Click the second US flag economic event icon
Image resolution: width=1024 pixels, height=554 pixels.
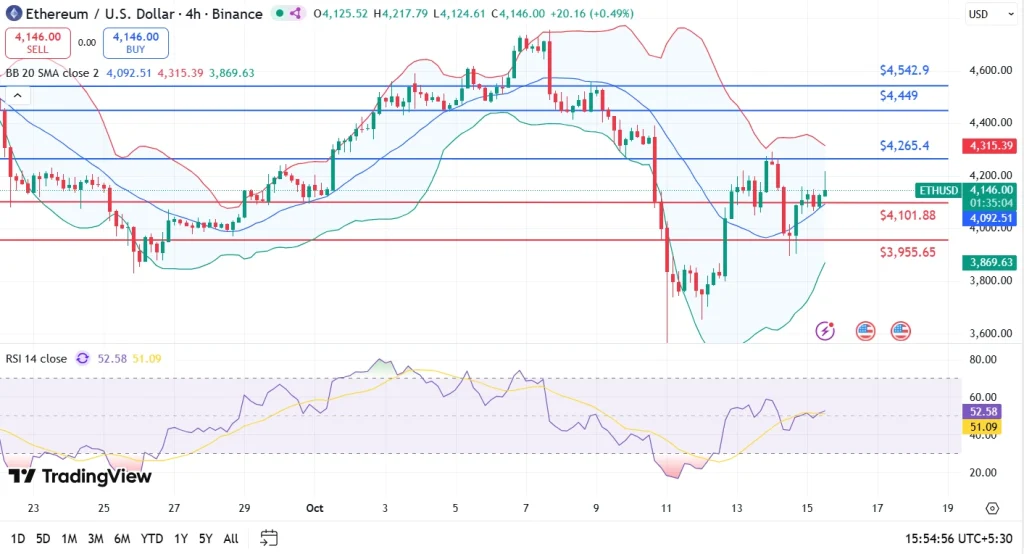click(901, 330)
